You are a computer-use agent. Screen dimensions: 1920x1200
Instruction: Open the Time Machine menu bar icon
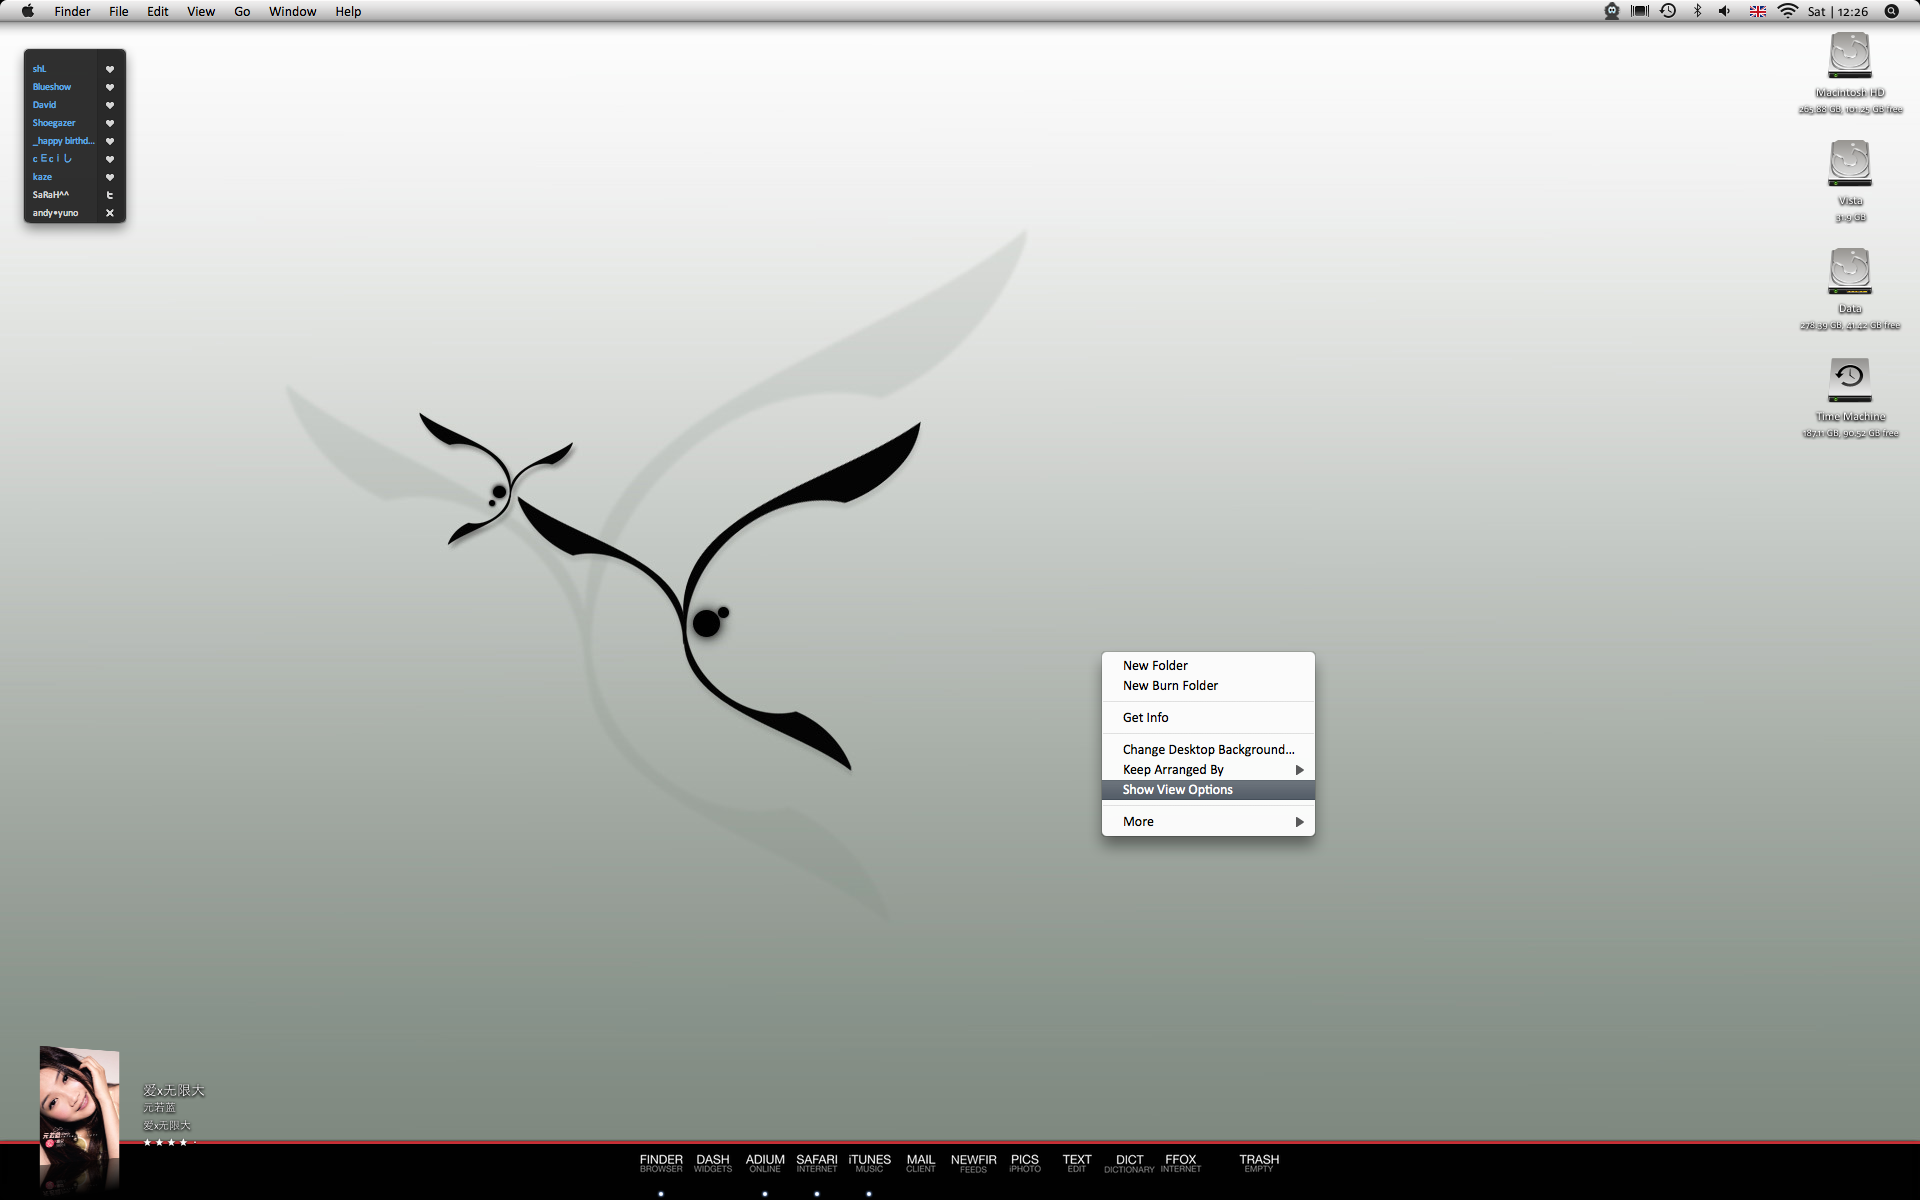(1668, 11)
